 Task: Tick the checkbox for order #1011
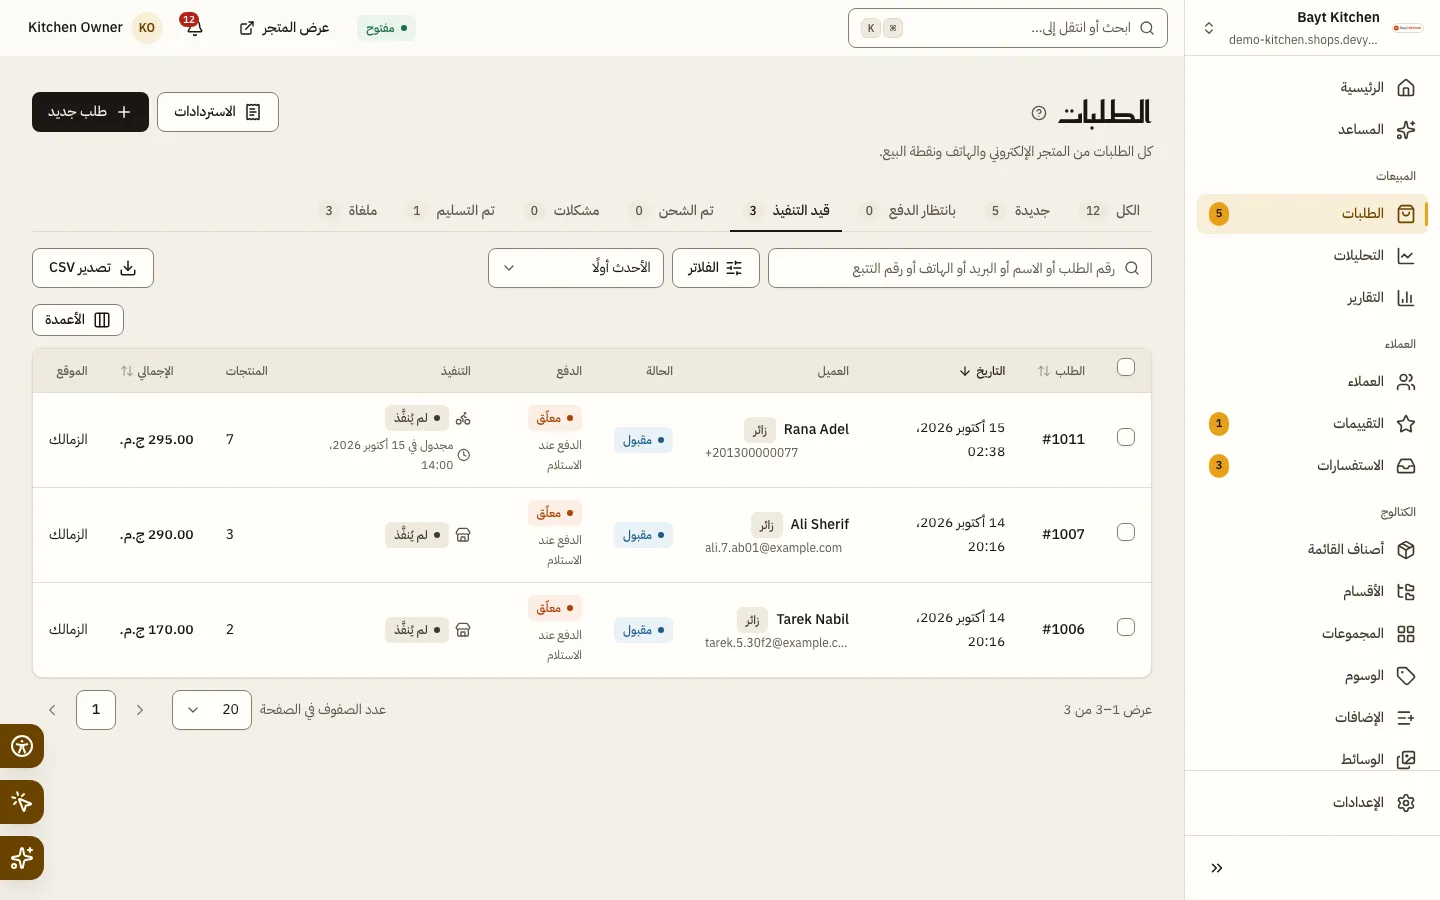click(1126, 437)
